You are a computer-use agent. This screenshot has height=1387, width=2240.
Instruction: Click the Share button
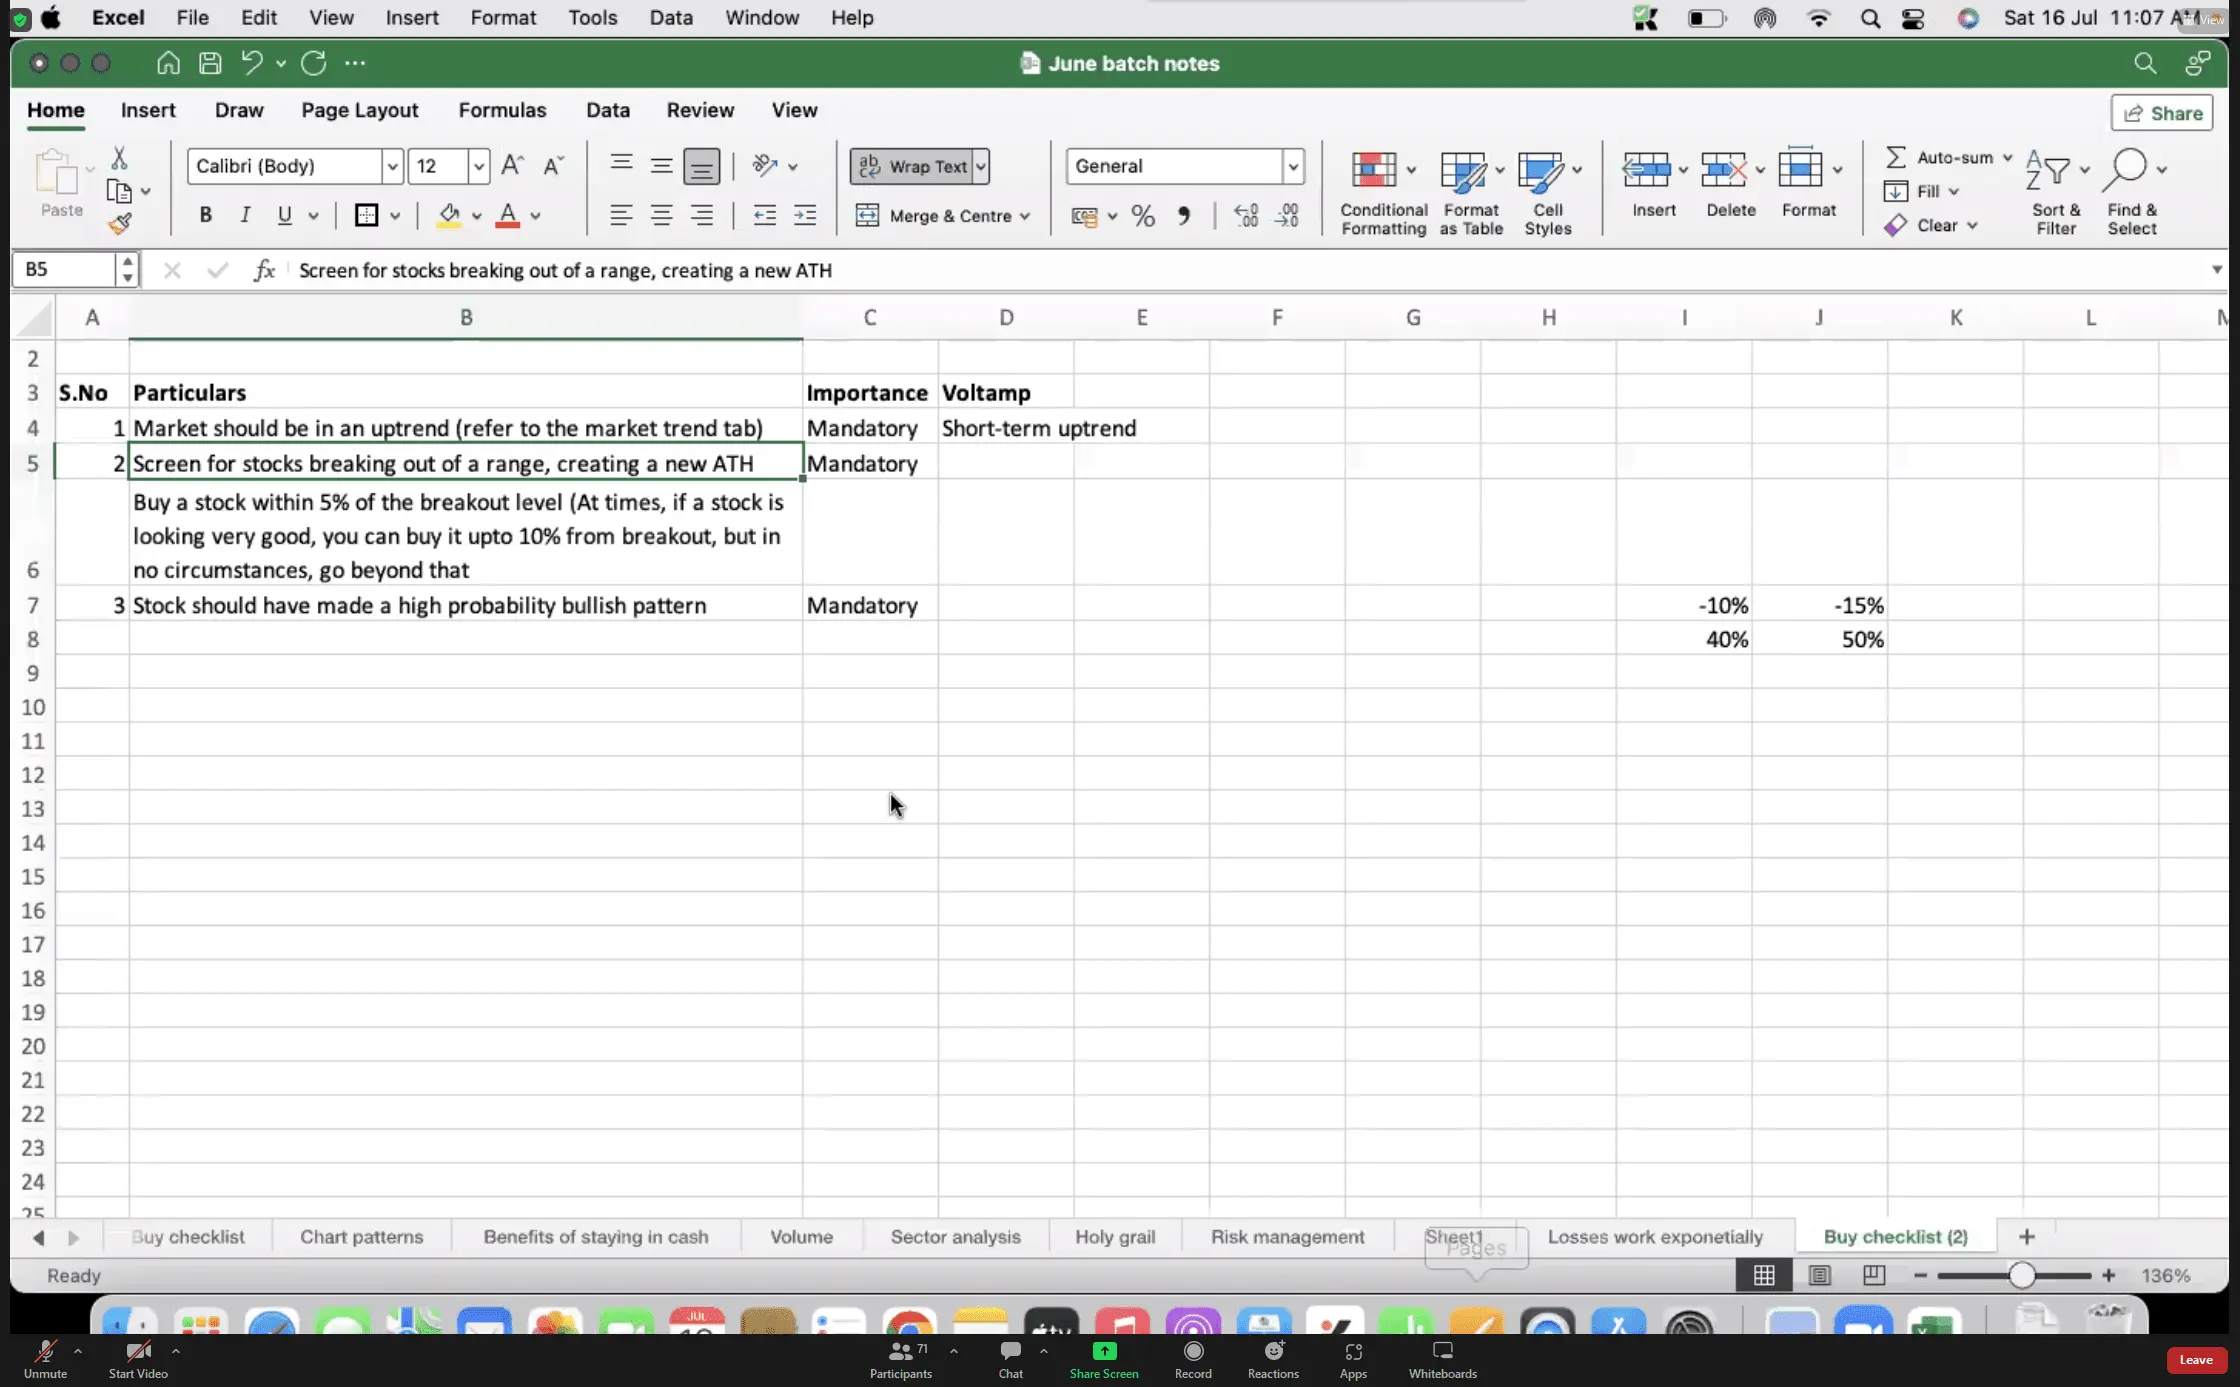2162,113
